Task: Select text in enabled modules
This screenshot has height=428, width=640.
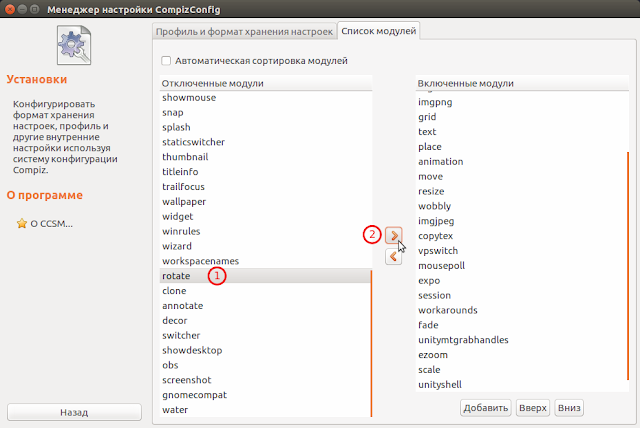Action: click(521, 132)
